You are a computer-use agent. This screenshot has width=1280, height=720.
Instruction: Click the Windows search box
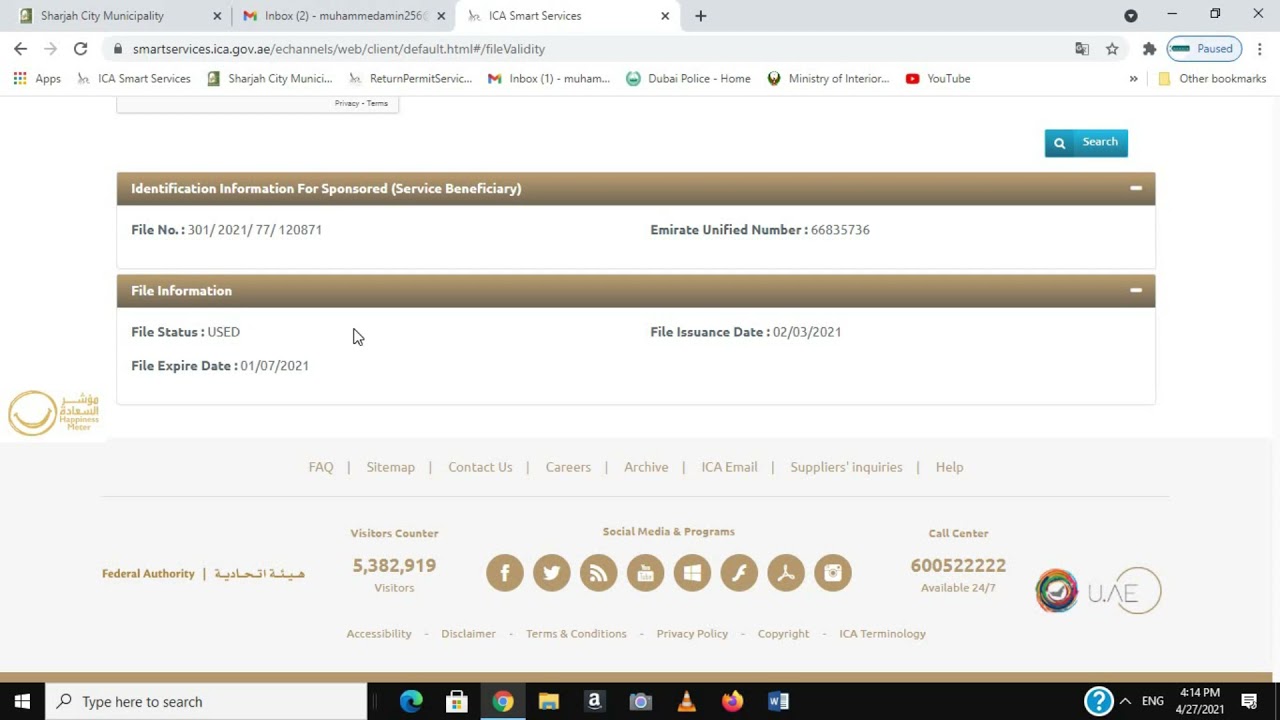click(206, 702)
